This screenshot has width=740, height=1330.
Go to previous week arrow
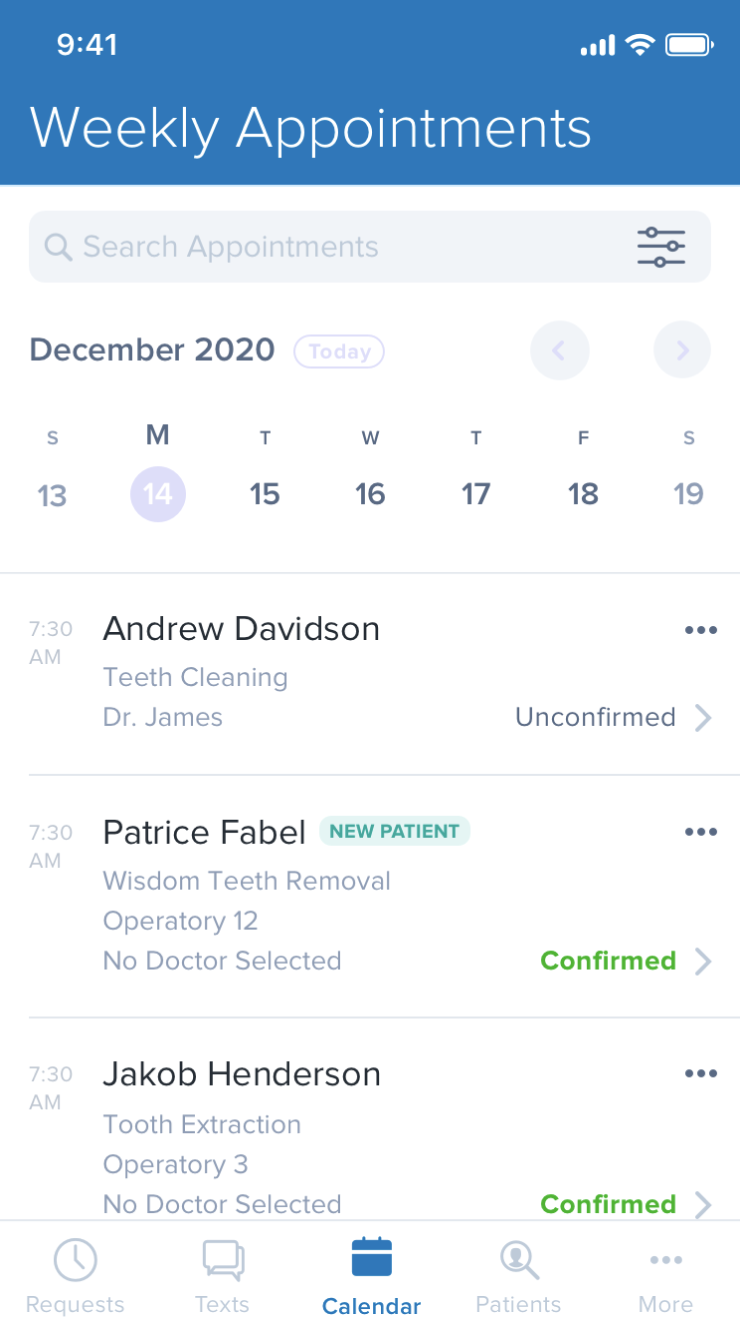(x=560, y=350)
